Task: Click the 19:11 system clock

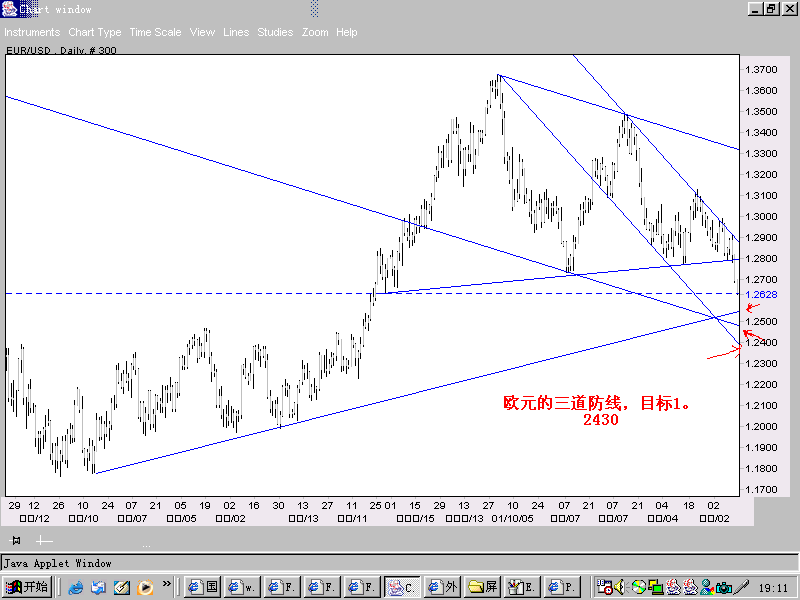Action: click(x=773, y=588)
